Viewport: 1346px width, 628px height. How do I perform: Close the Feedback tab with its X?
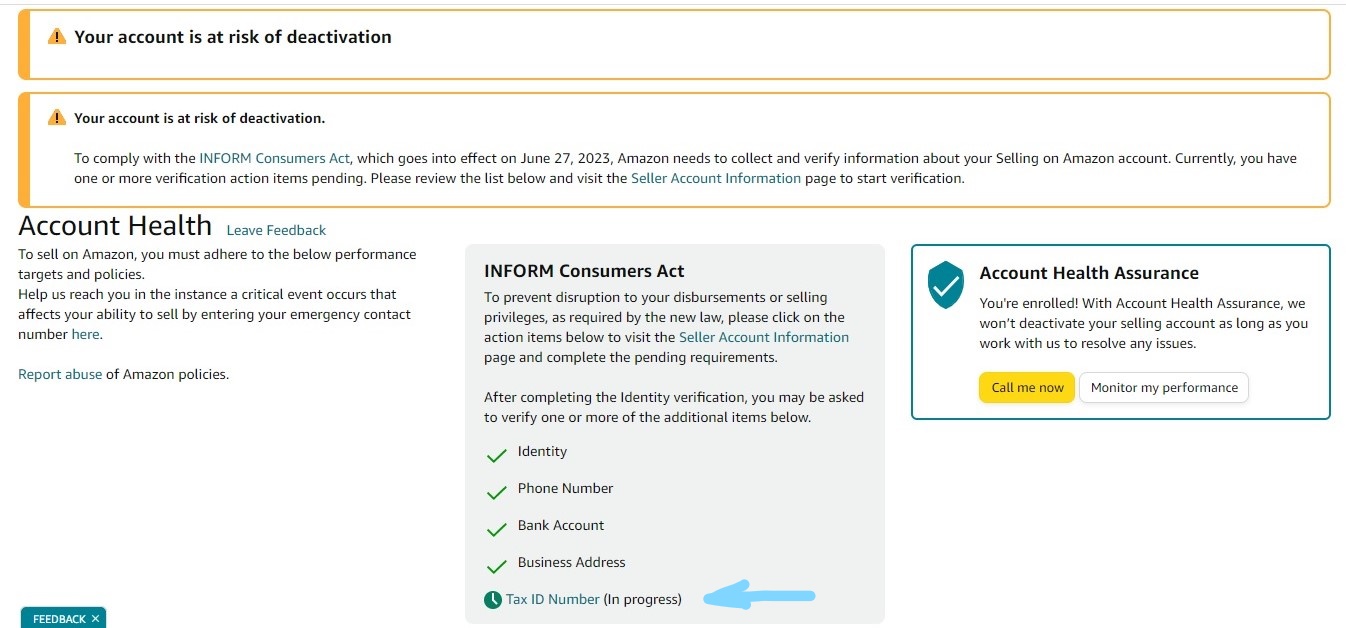tap(95, 619)
